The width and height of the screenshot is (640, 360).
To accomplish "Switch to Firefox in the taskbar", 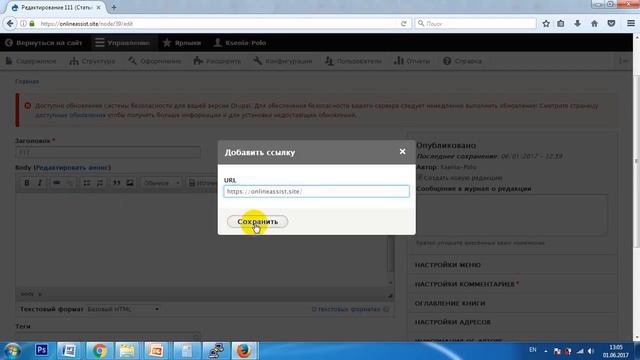I will point(244,351).
